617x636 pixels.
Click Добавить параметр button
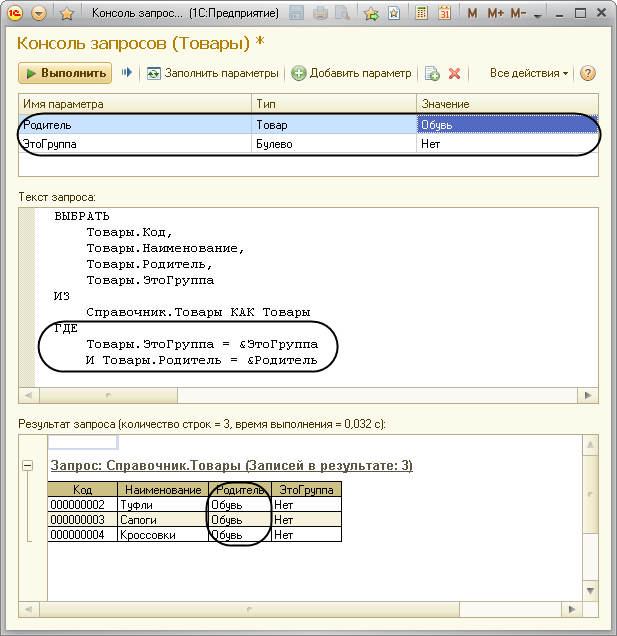[x=351, y=73]
